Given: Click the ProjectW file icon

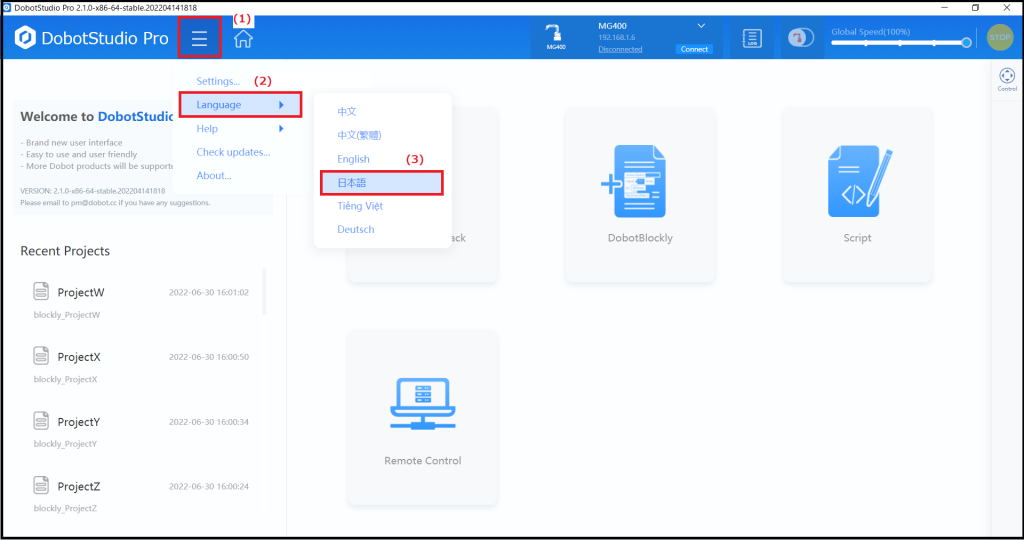Looking at the screenshot, I should (x=41, y=291).
